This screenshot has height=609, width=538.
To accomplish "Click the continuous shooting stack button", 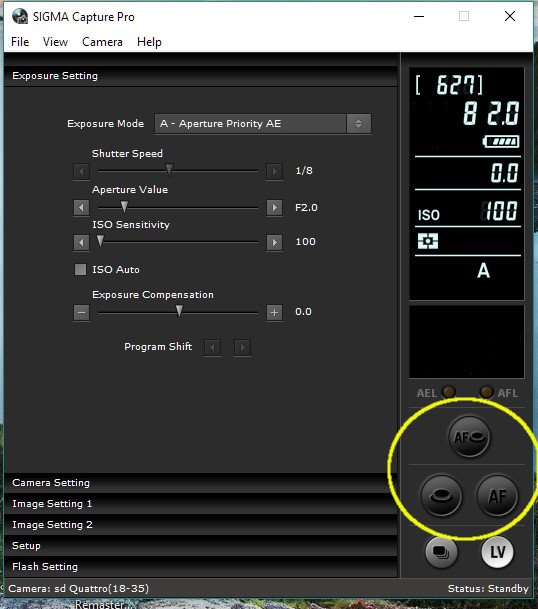I will point(441,552).
